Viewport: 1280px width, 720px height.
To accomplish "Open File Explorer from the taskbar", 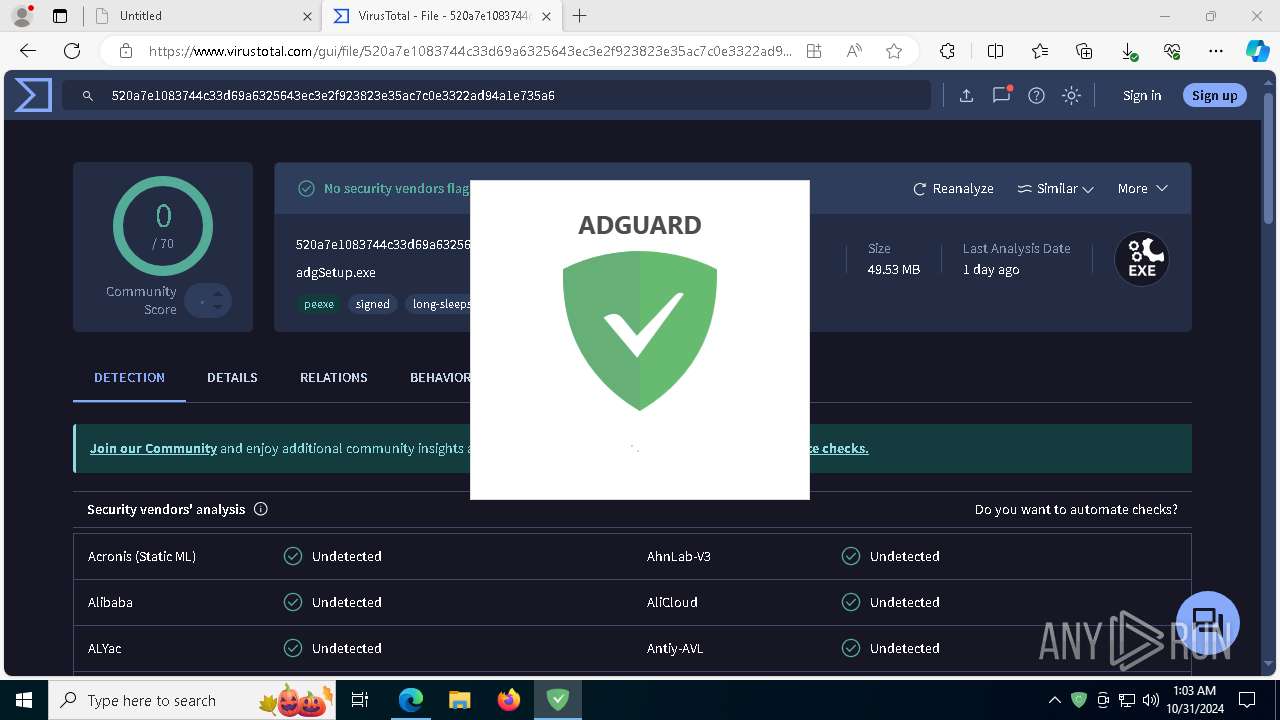I will (459, 700).
